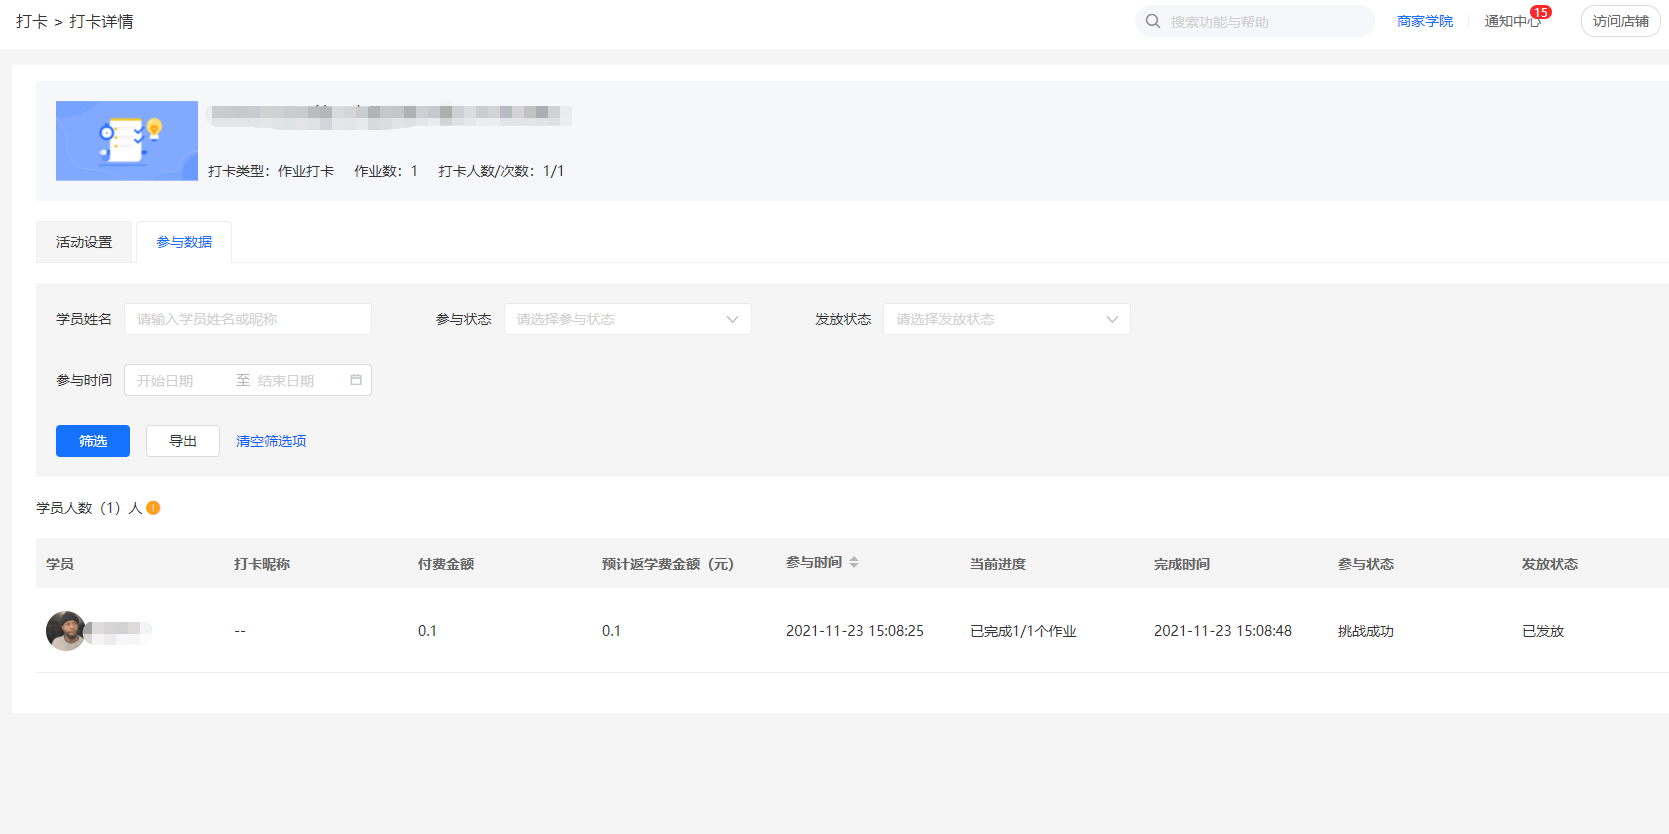The height and width of the screenshot is (834, 1669).
Task: Open the 发放状态 dropdown
Action: 1007,319
